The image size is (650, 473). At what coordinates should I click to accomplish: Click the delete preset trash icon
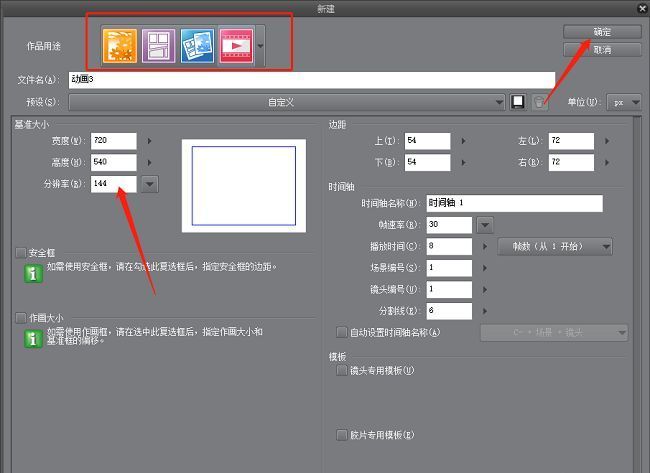click(540, 102)
